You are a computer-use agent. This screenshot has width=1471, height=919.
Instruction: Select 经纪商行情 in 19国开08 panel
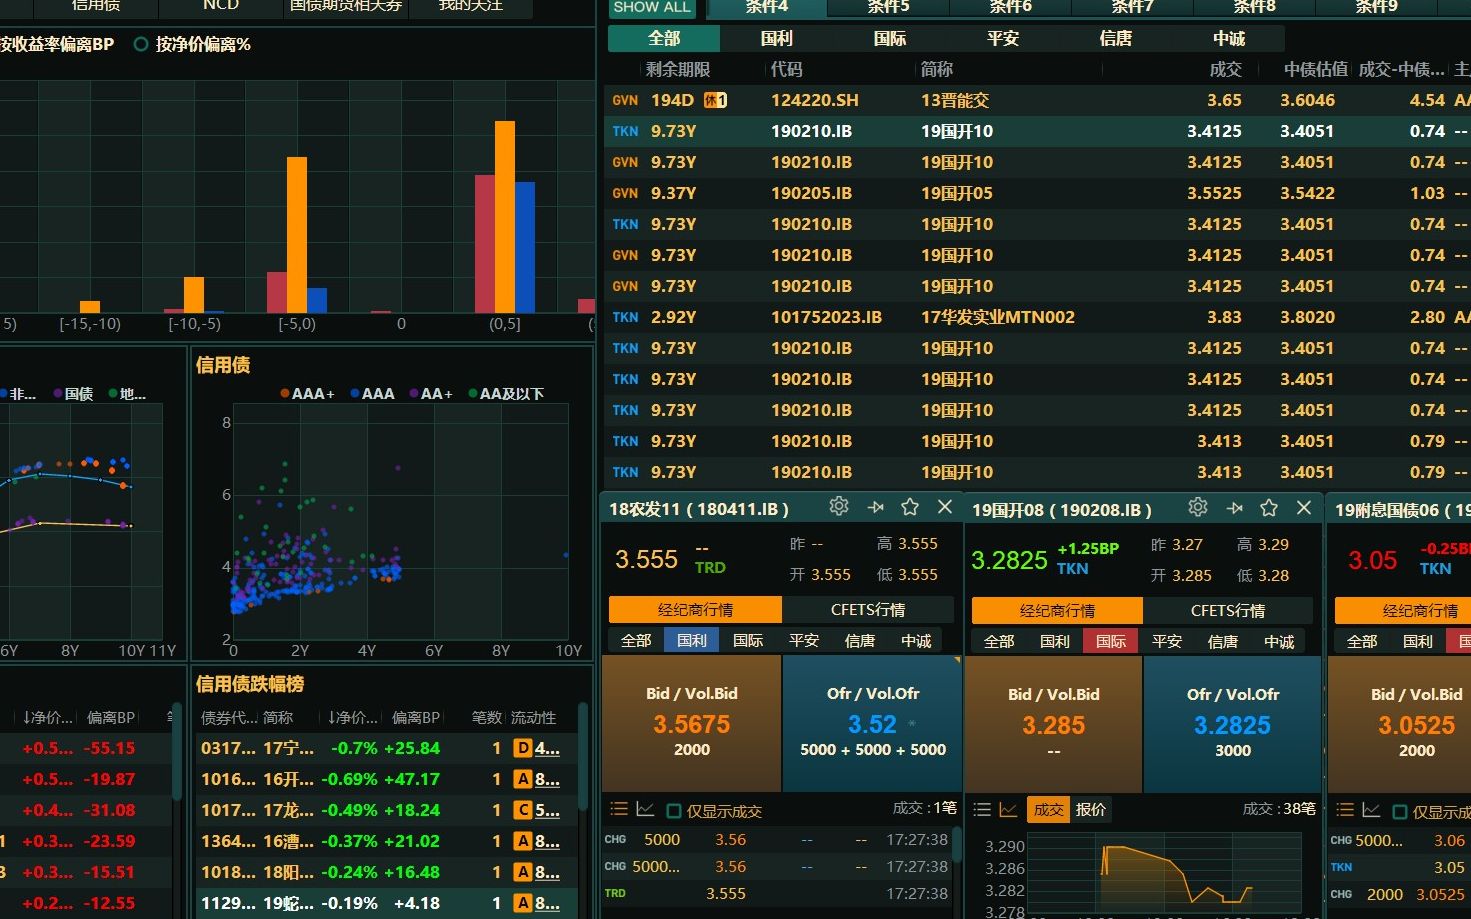tap(1057, 610)
